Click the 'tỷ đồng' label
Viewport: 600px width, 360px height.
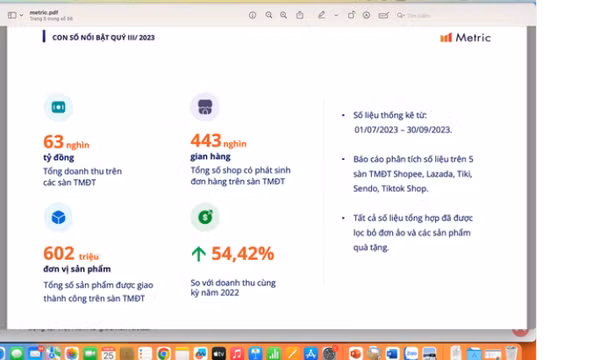pos(59,157)
